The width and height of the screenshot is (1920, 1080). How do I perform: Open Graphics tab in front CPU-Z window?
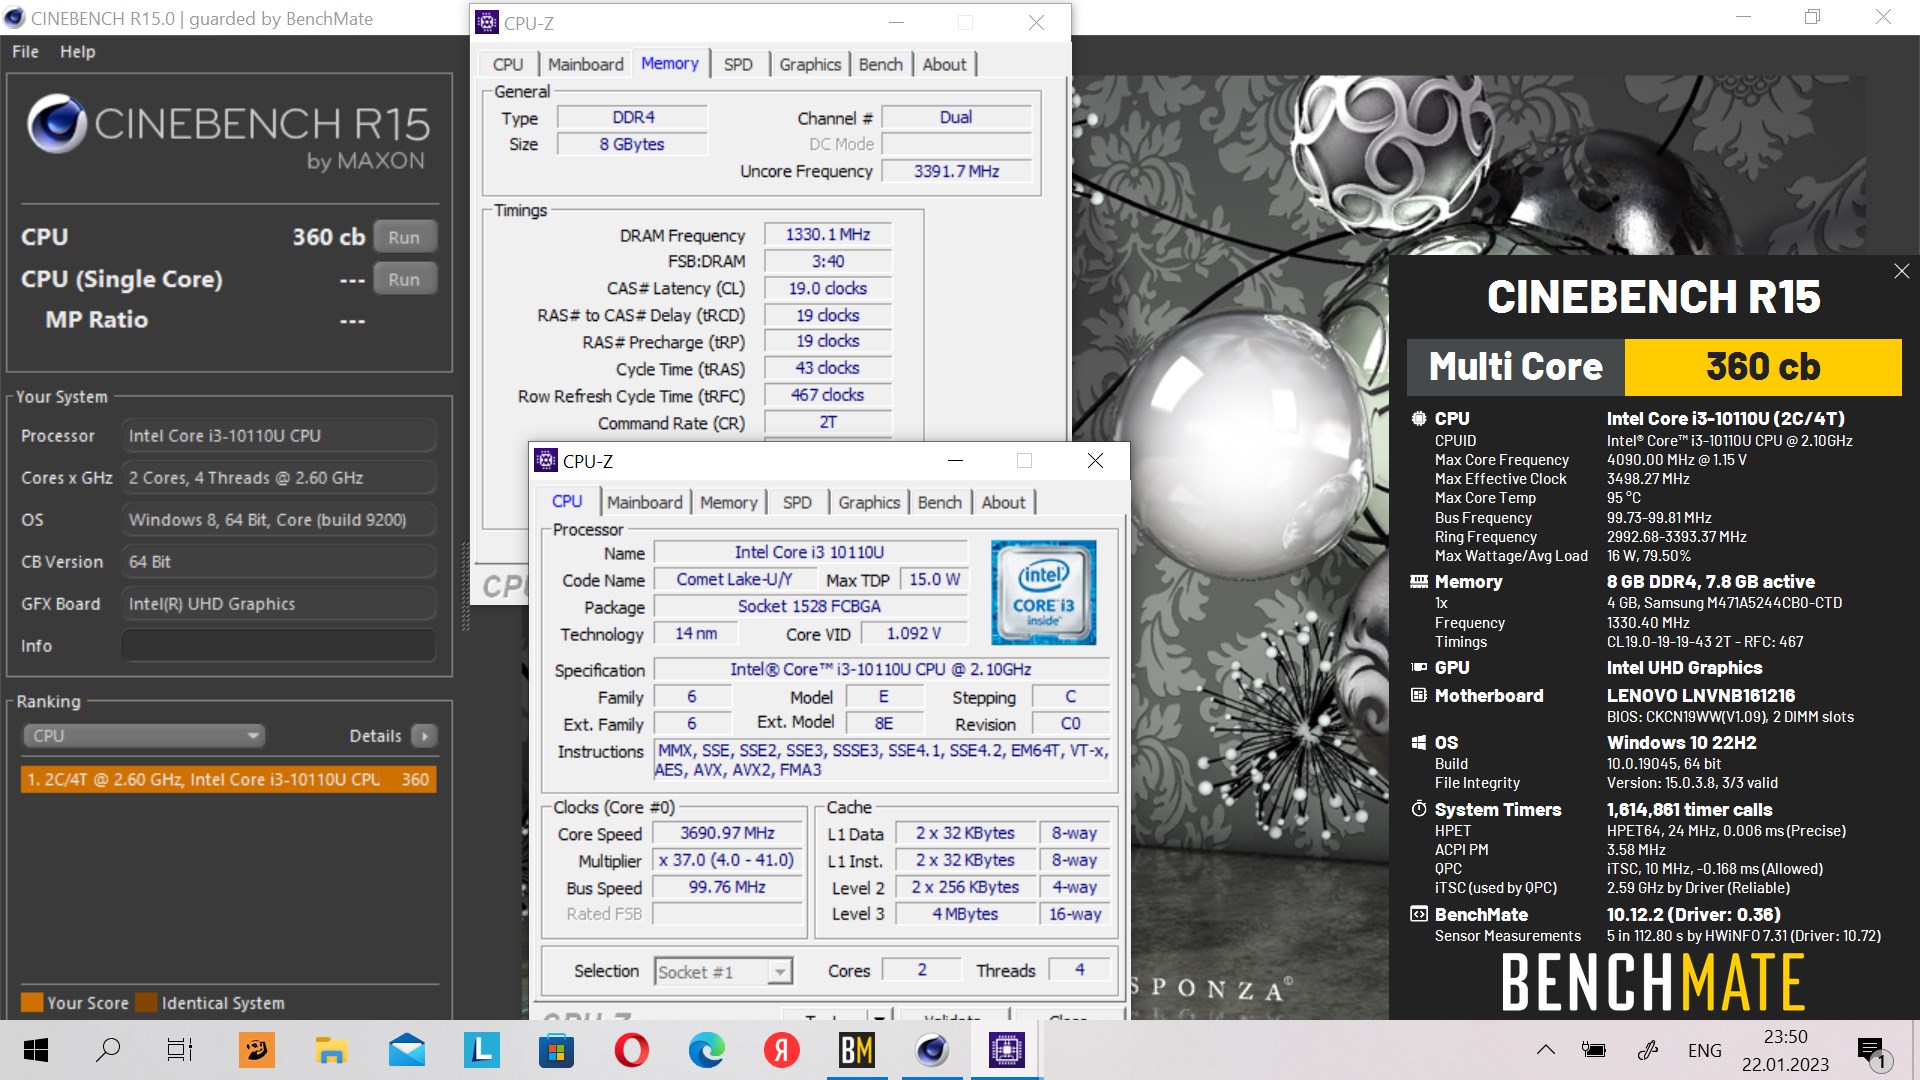point(869,502)
